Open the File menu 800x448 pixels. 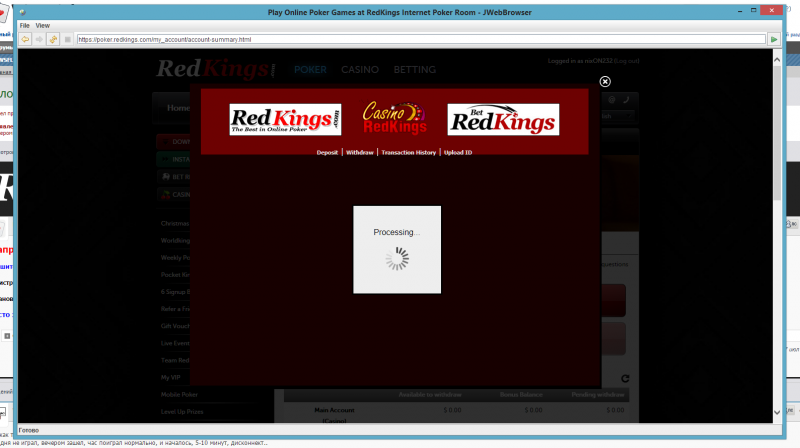(24, 26)
